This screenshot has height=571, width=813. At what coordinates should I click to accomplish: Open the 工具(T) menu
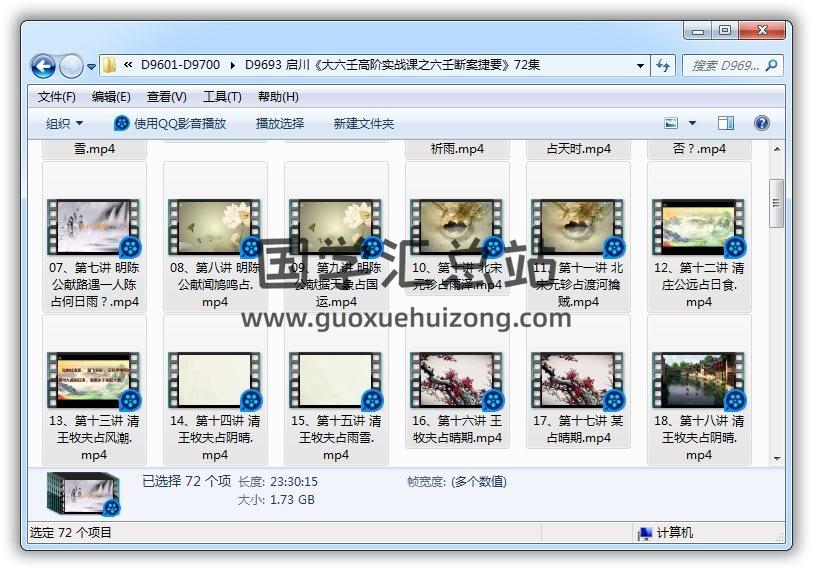point(222,97)
